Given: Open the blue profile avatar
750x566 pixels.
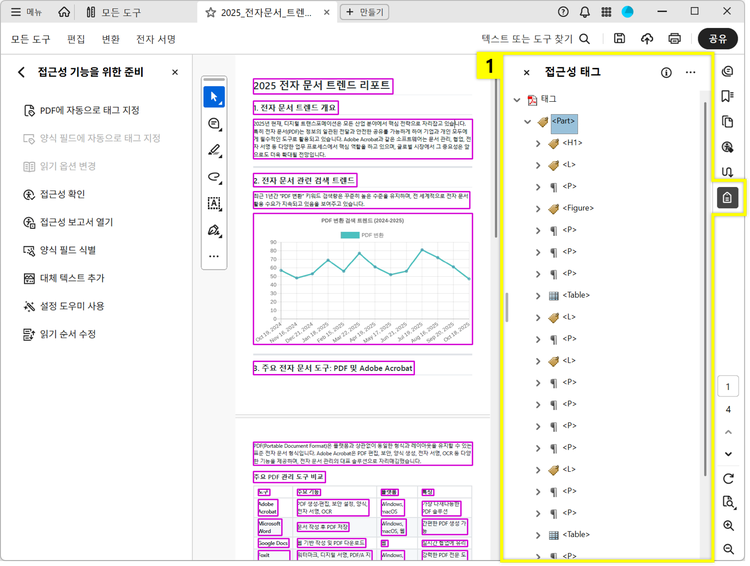Looking at the screenshot, I should point(628,12).
